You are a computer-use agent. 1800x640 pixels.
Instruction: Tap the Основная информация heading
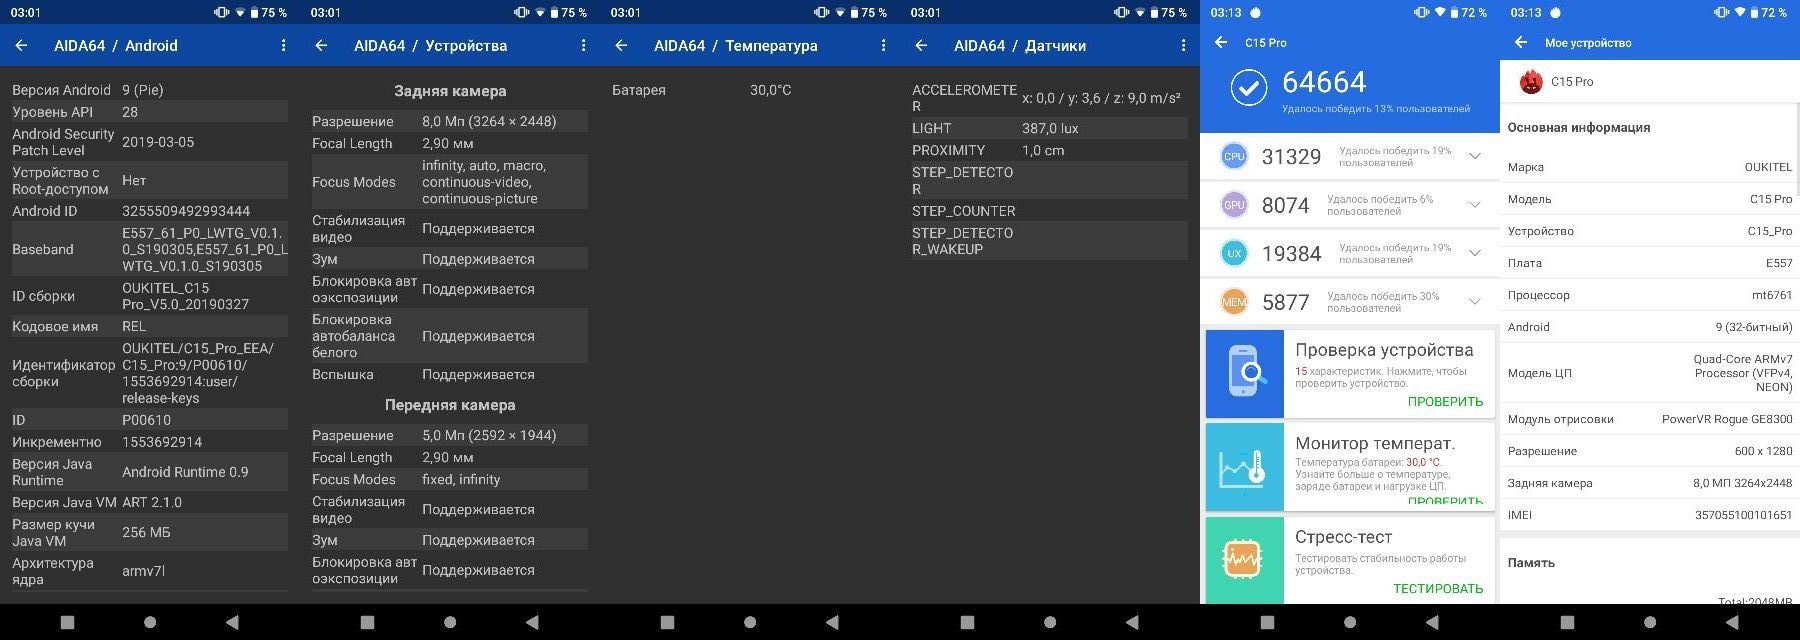[x=1579, y=127]
